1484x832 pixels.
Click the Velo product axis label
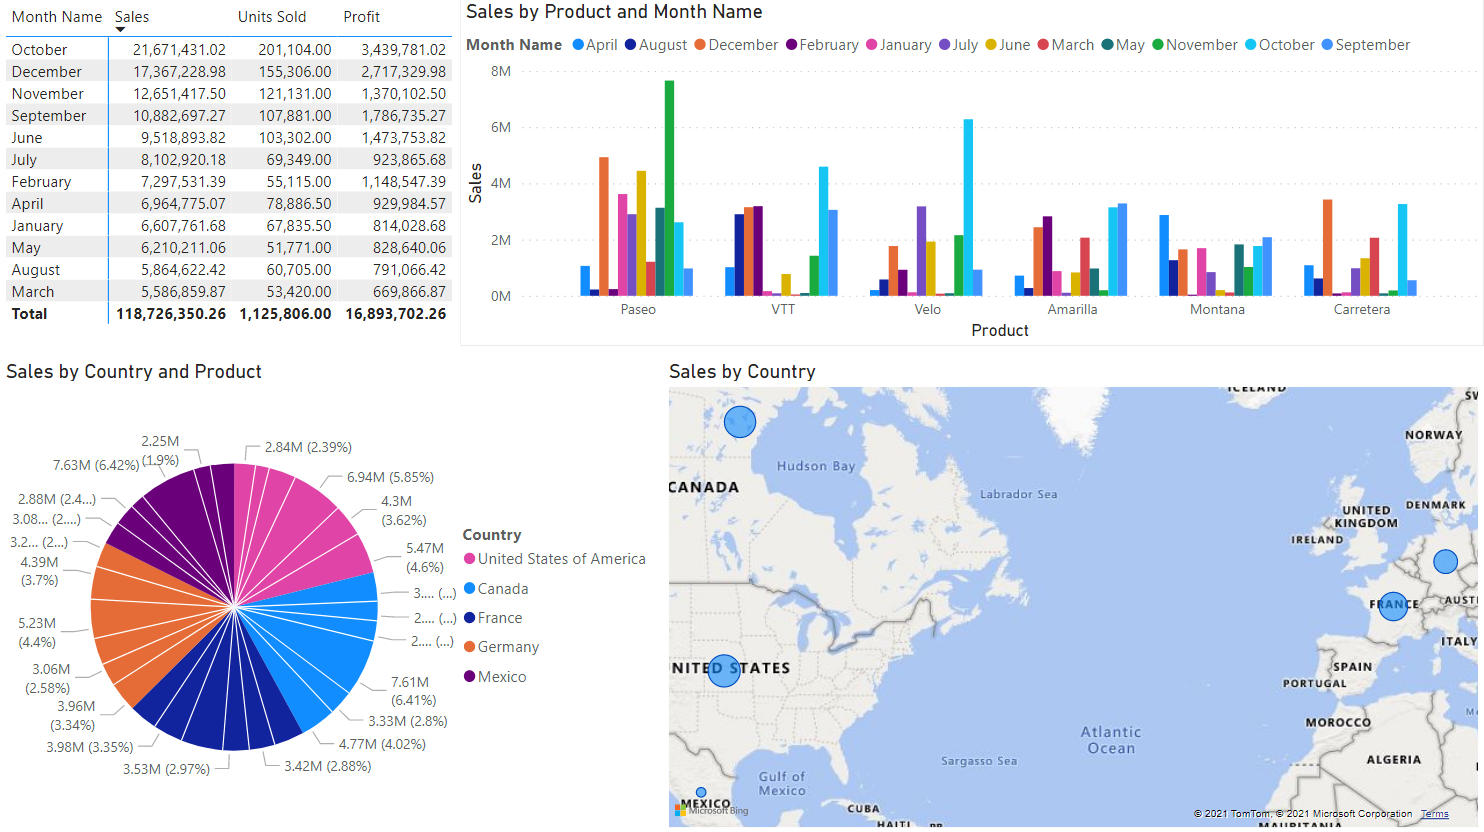pyautogui.click(x=928, y=309)
